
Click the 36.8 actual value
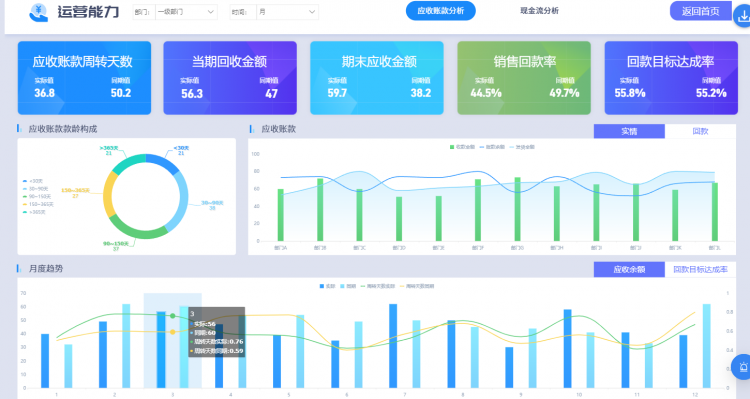click(44, 93)
